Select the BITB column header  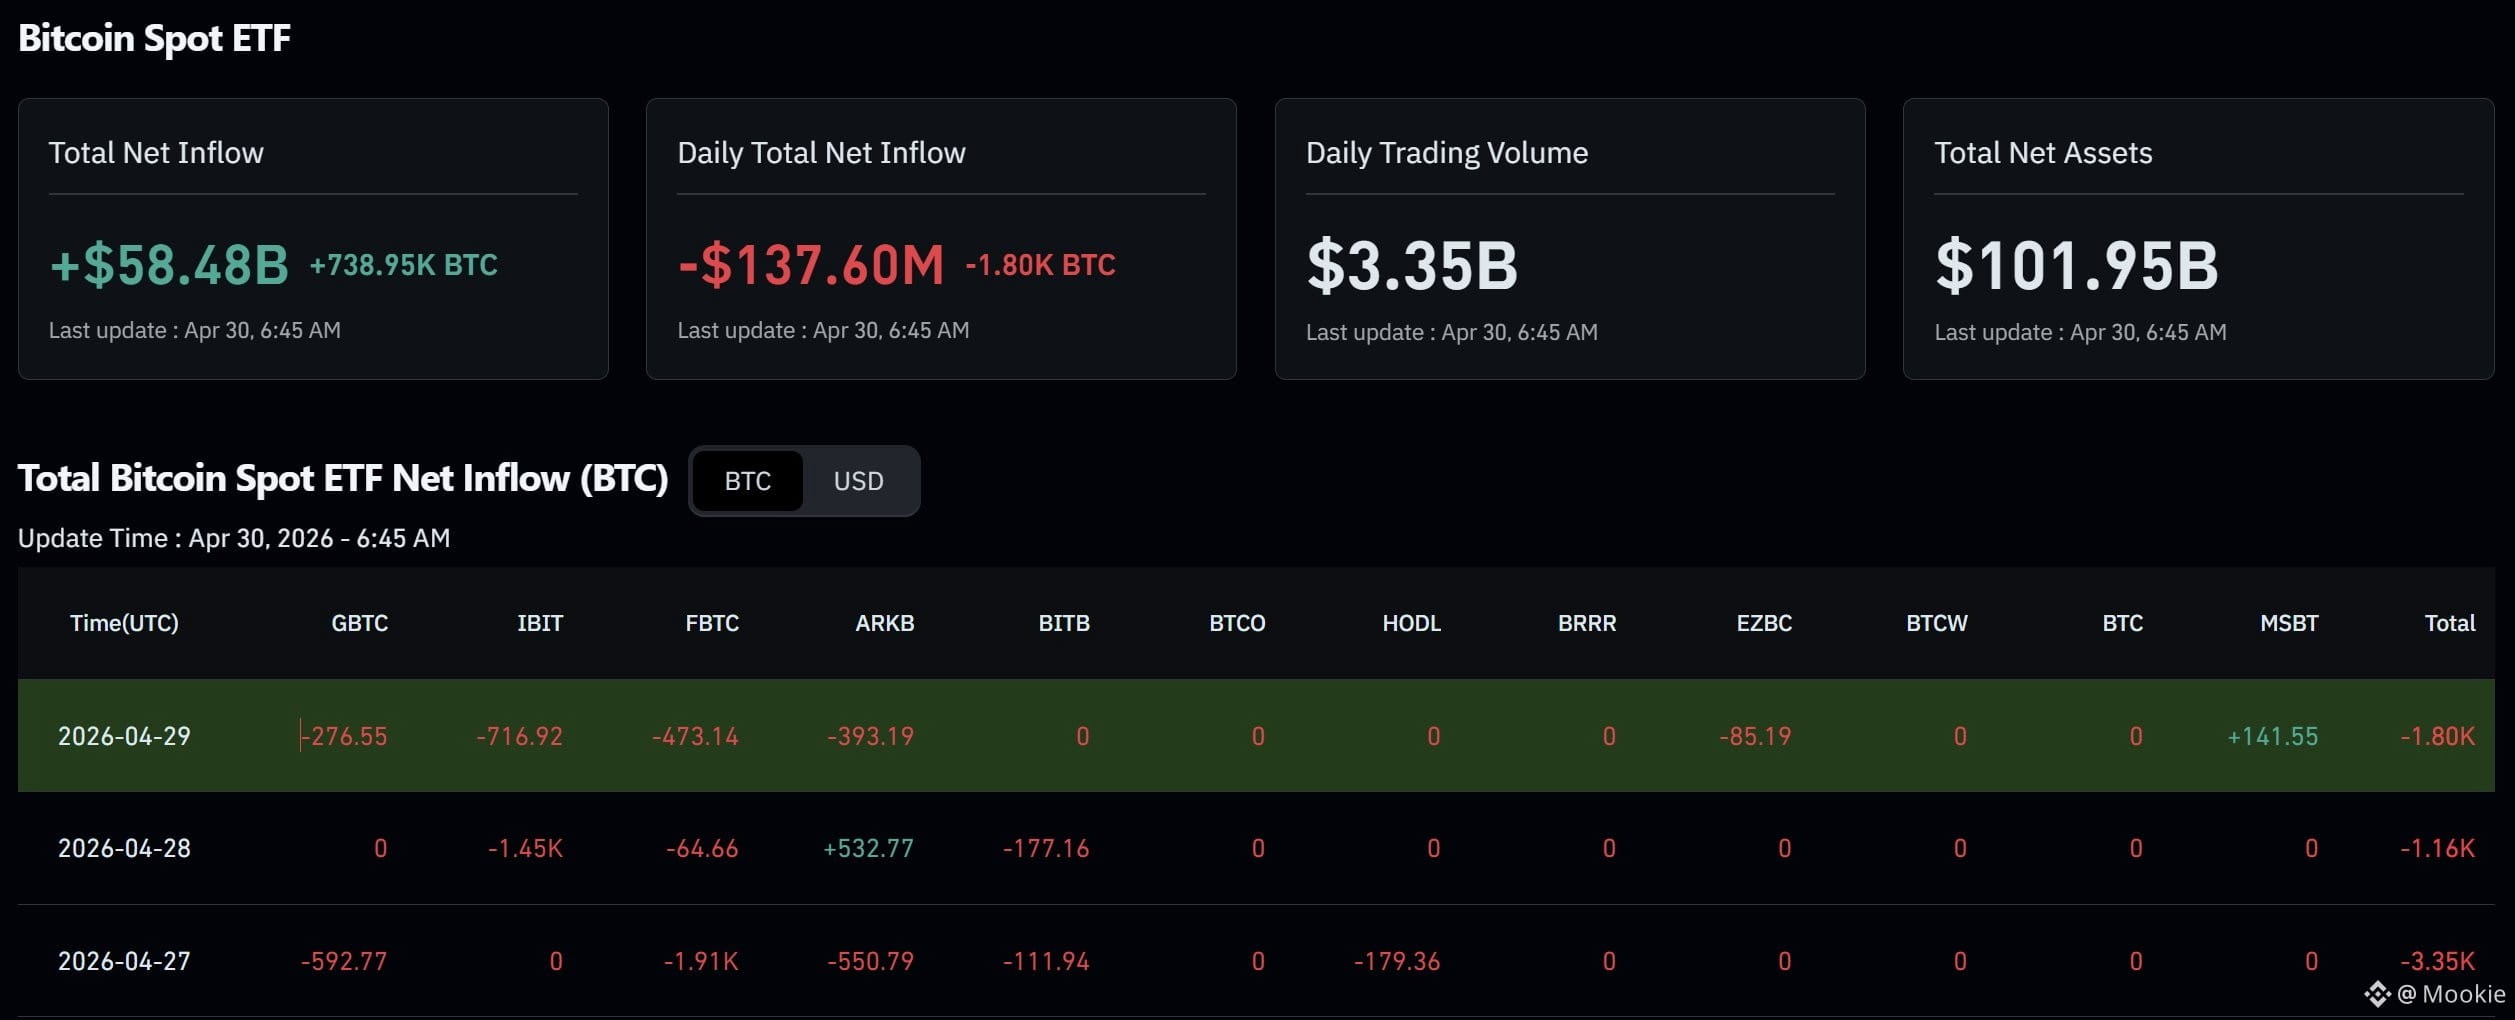pyautogui.click(x=1064, y=623)
